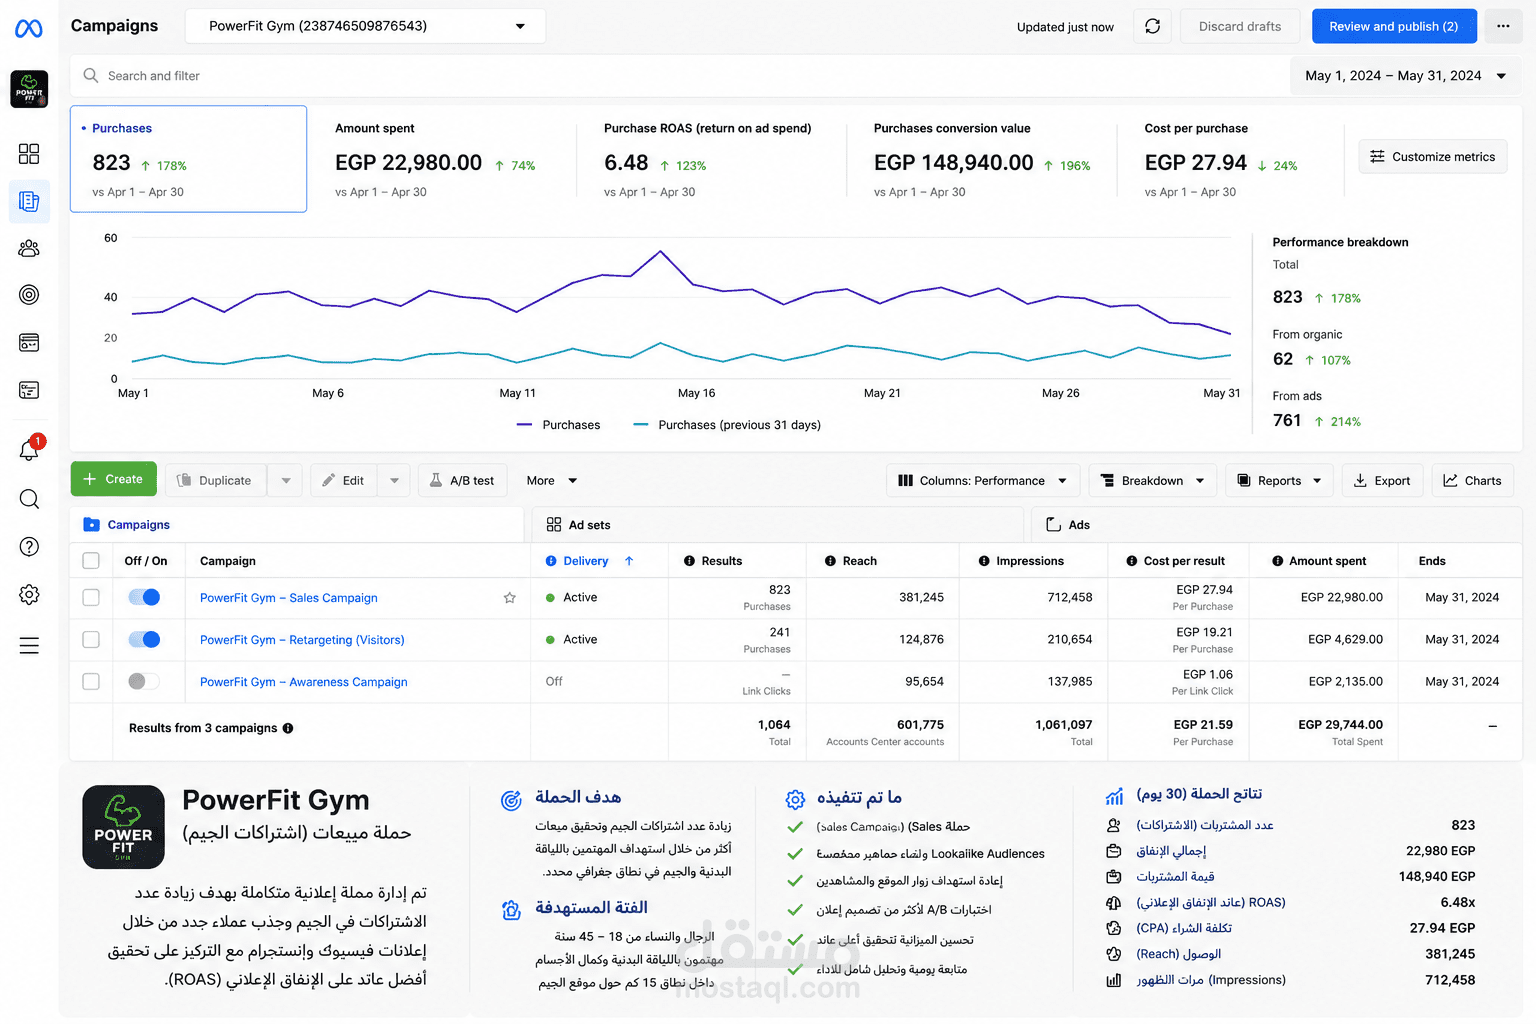This screenshot has height=1024, width=1536.
Task: Open the PowerFit Gym – Sales Campaign link
Action: [289, 598]
